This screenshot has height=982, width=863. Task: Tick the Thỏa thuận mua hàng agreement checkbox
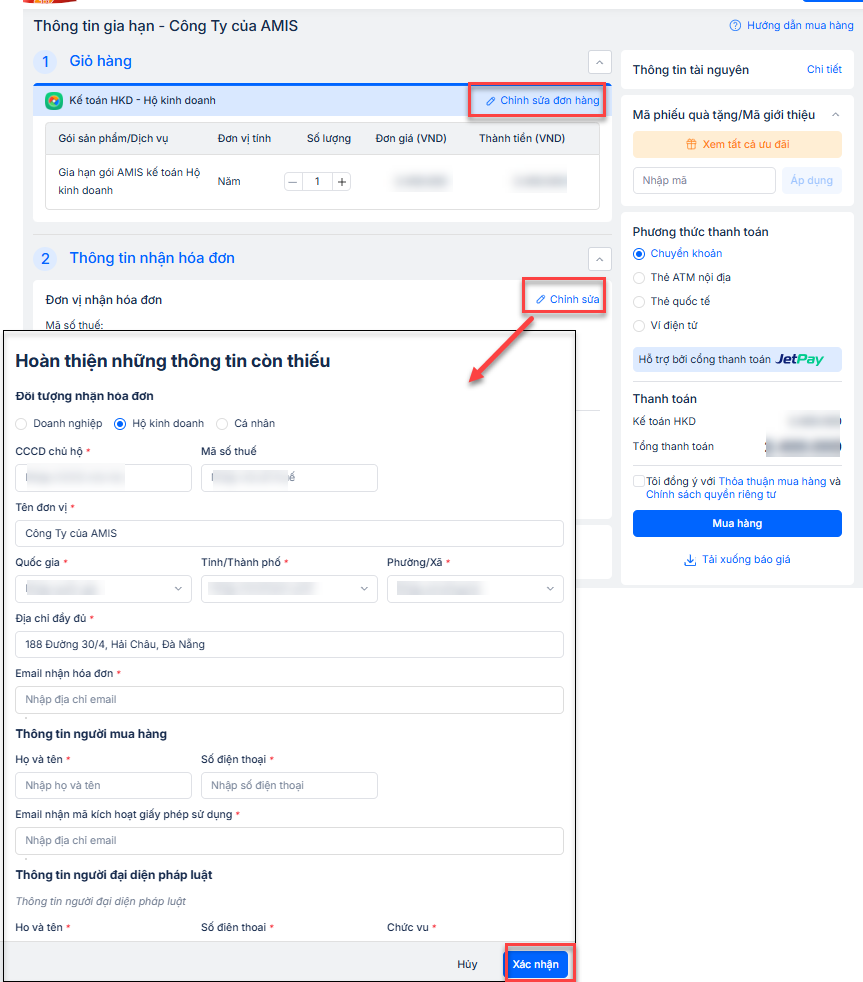[639, 481]
